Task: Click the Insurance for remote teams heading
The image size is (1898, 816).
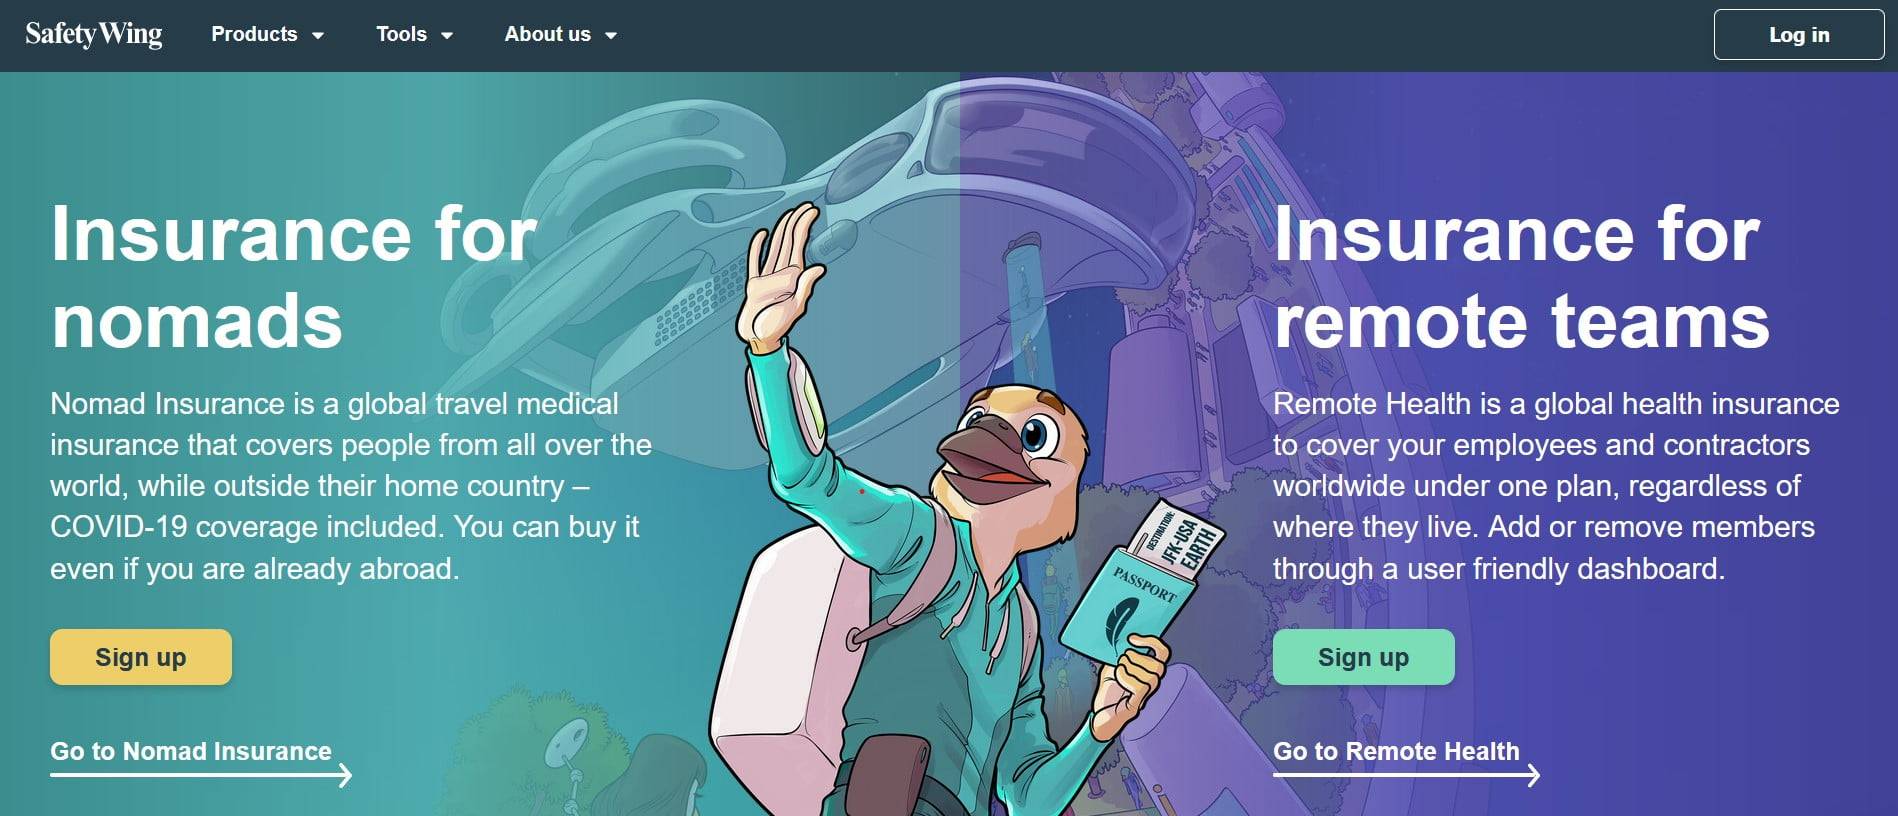Action: coord(1521,277)
